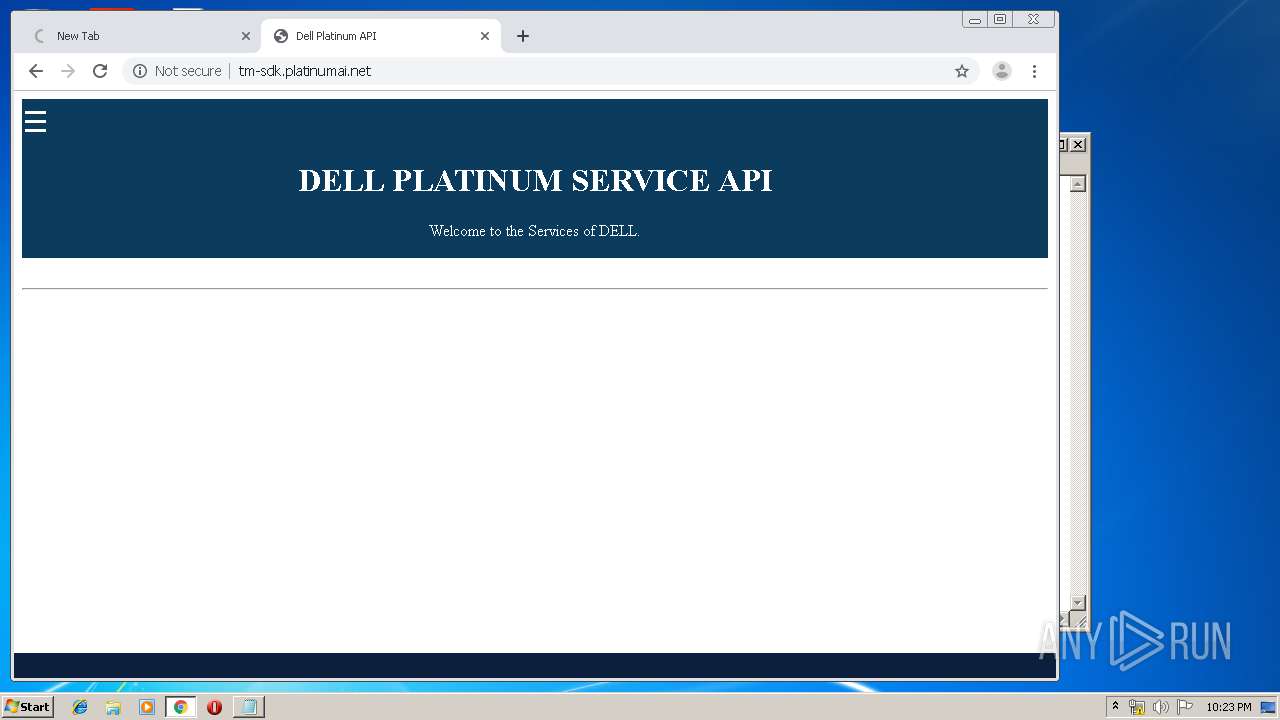Click the Welcome to the Services of DELL text

click(x=534, y=231)
